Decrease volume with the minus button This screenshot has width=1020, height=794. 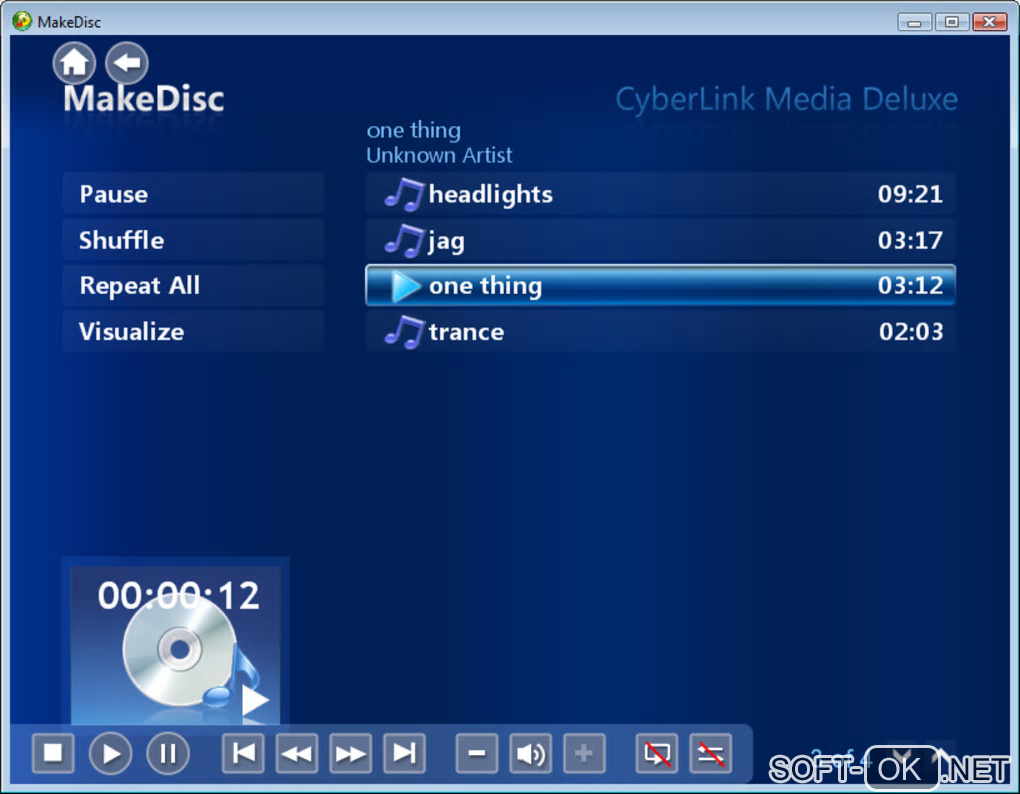coord(477,754)
